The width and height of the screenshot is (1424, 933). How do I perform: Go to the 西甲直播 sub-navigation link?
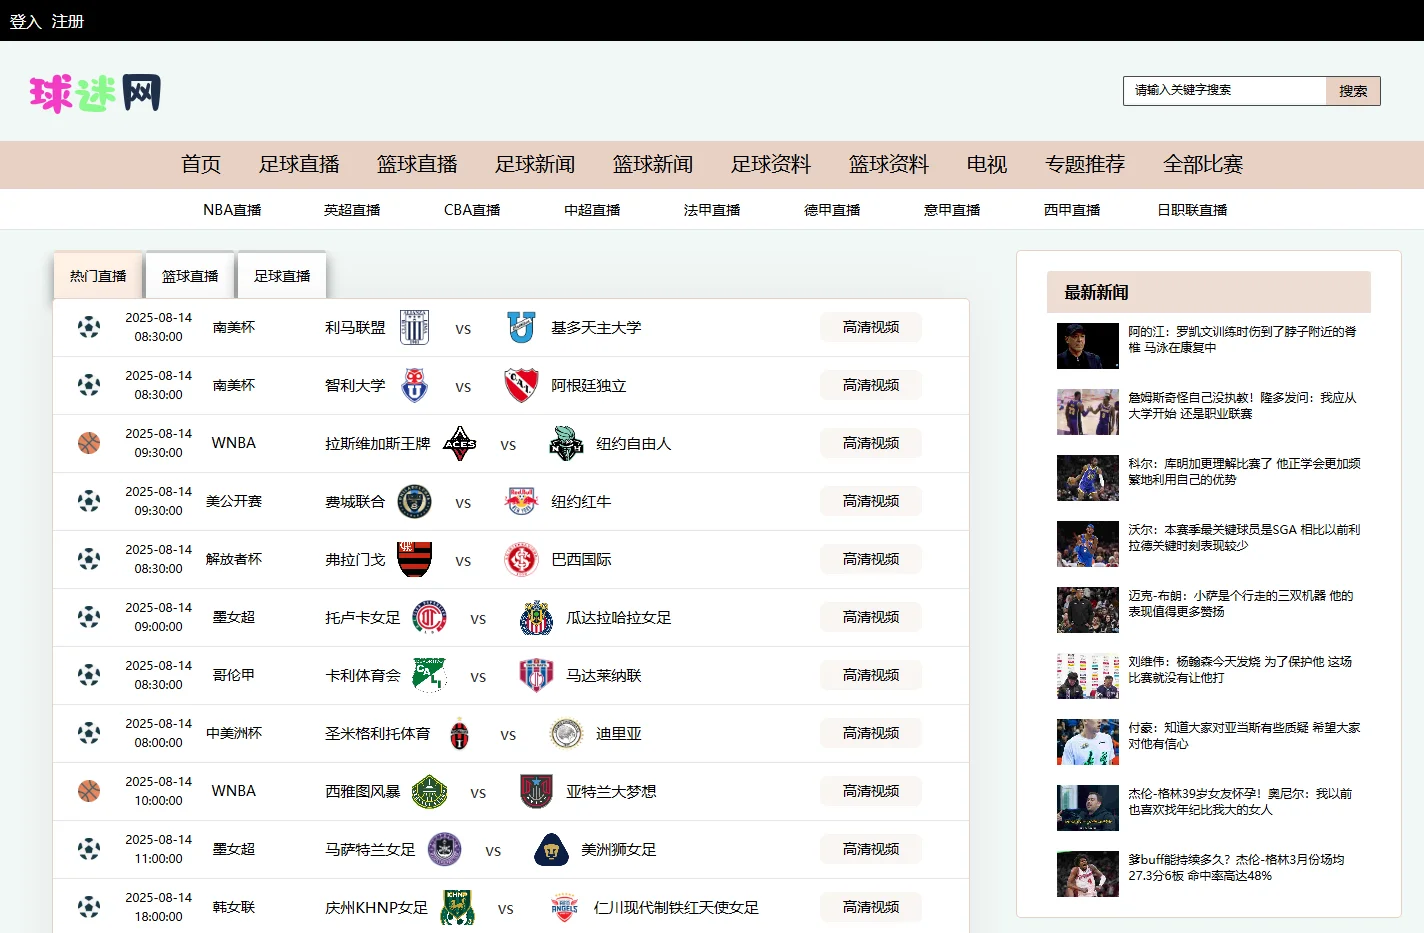pyautogui.click(x=1072, y=210)
